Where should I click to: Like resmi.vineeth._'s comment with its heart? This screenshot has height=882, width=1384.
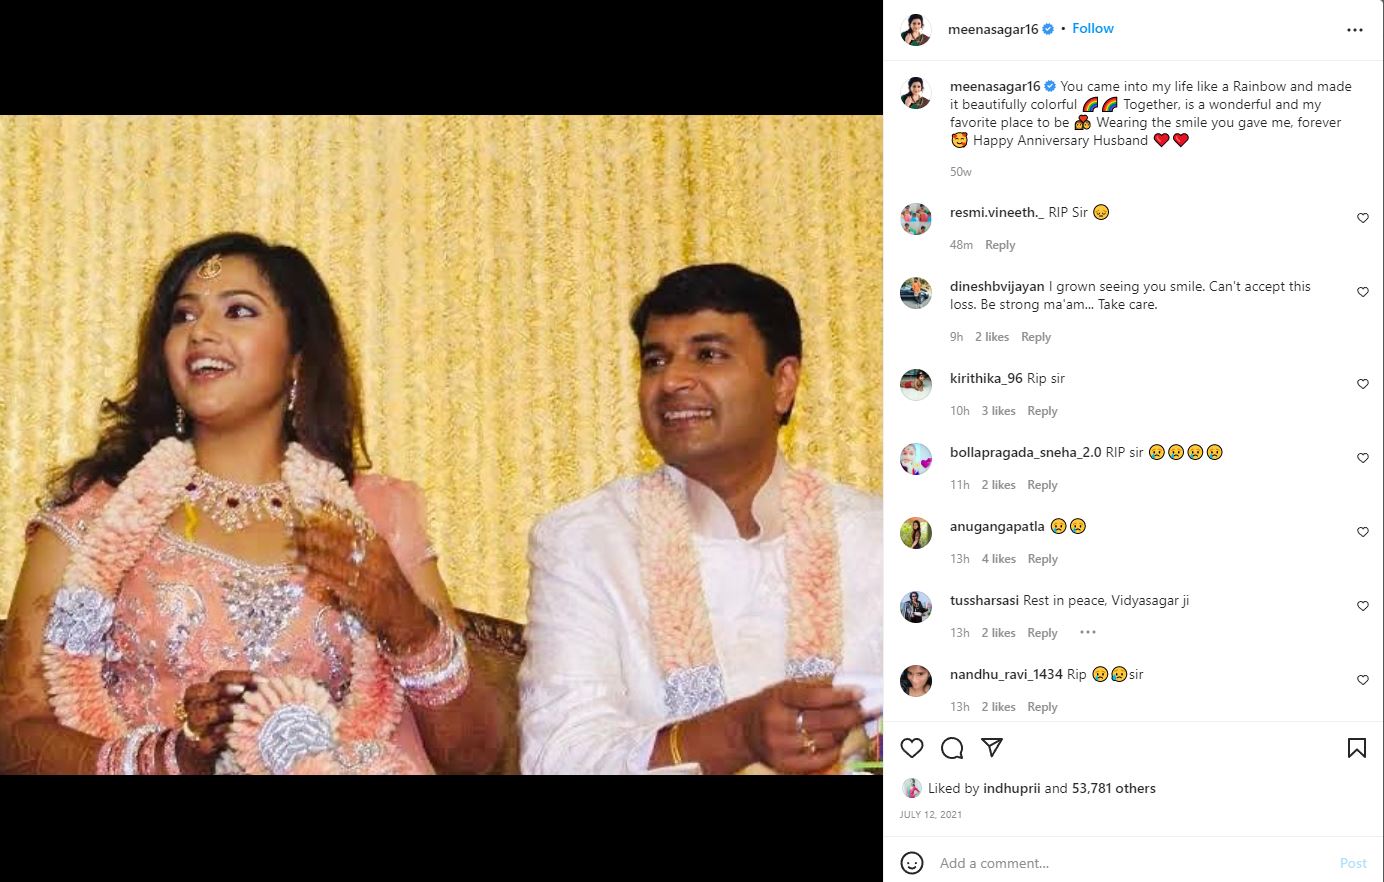1363,217
